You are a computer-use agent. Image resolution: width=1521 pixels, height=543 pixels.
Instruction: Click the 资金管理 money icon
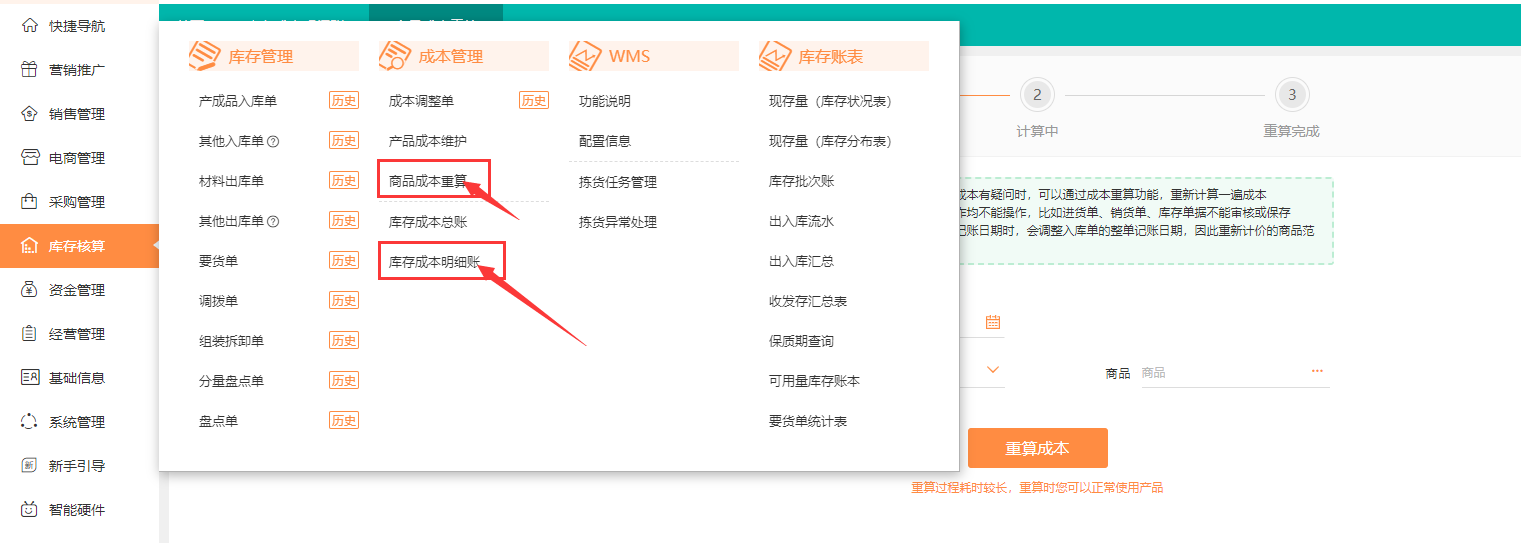click(29, 290)
